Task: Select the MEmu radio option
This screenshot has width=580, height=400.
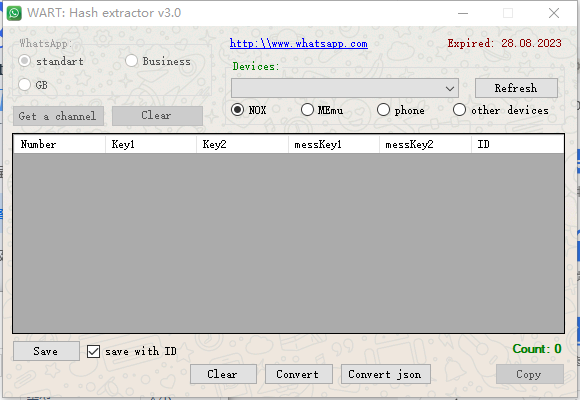Action: click(x=307, y=110)
